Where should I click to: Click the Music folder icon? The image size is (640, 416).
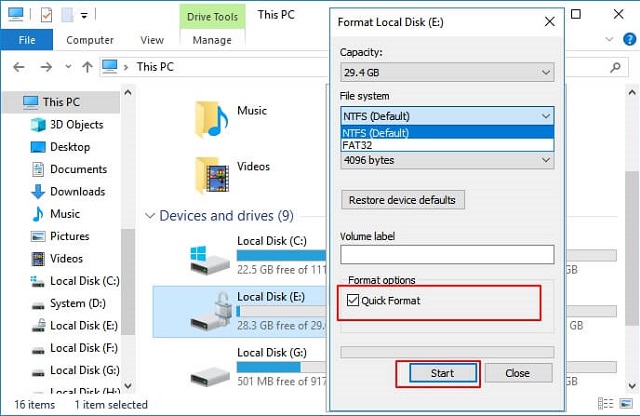(211, 119)
